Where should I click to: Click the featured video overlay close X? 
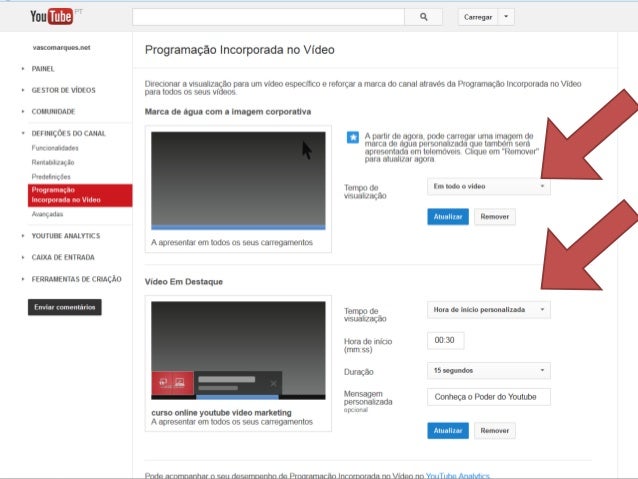[x=273, y=383]
